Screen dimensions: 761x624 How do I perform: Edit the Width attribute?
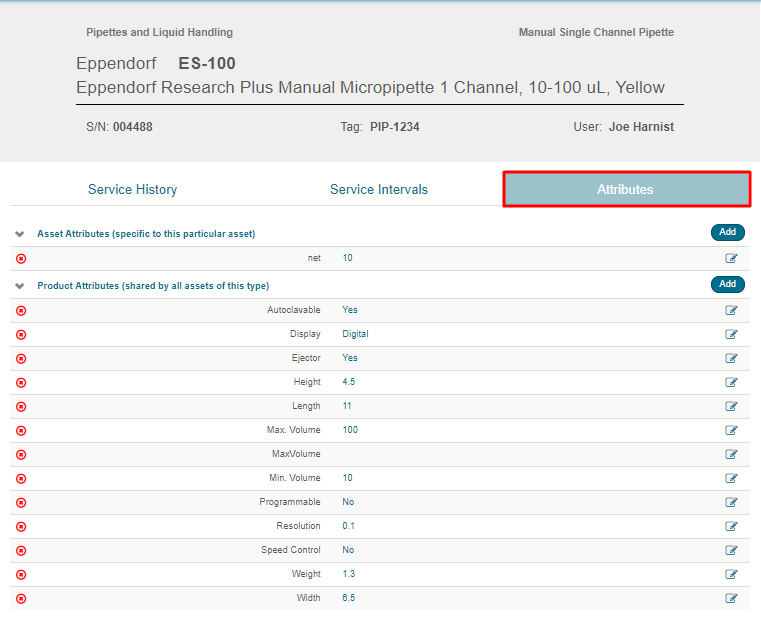(731, 598)
